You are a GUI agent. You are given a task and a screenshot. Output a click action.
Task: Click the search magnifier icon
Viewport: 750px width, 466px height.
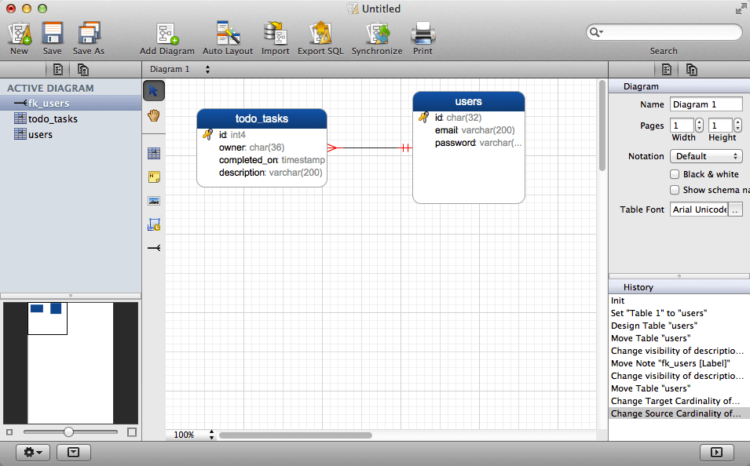pyautogui.click(x=596, y=32)
